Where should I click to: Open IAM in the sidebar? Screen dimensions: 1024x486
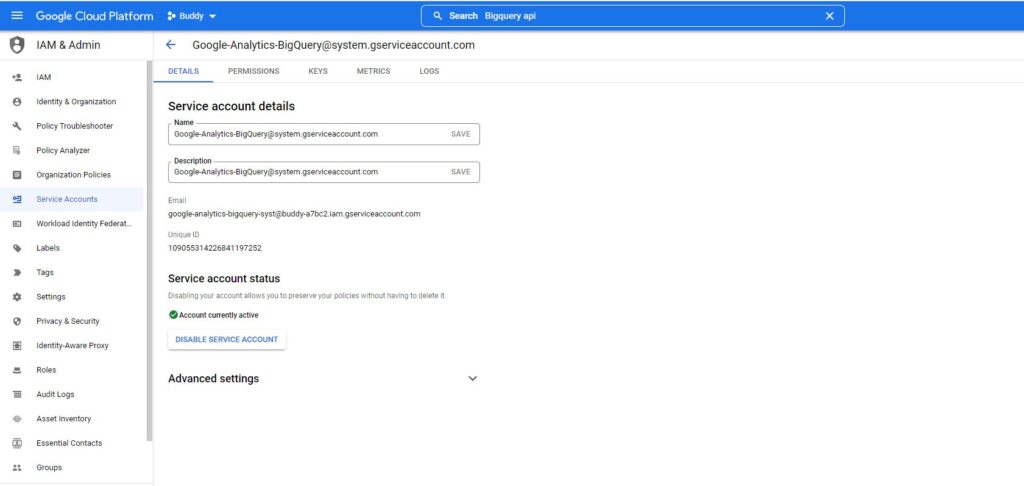click(44, 77)
